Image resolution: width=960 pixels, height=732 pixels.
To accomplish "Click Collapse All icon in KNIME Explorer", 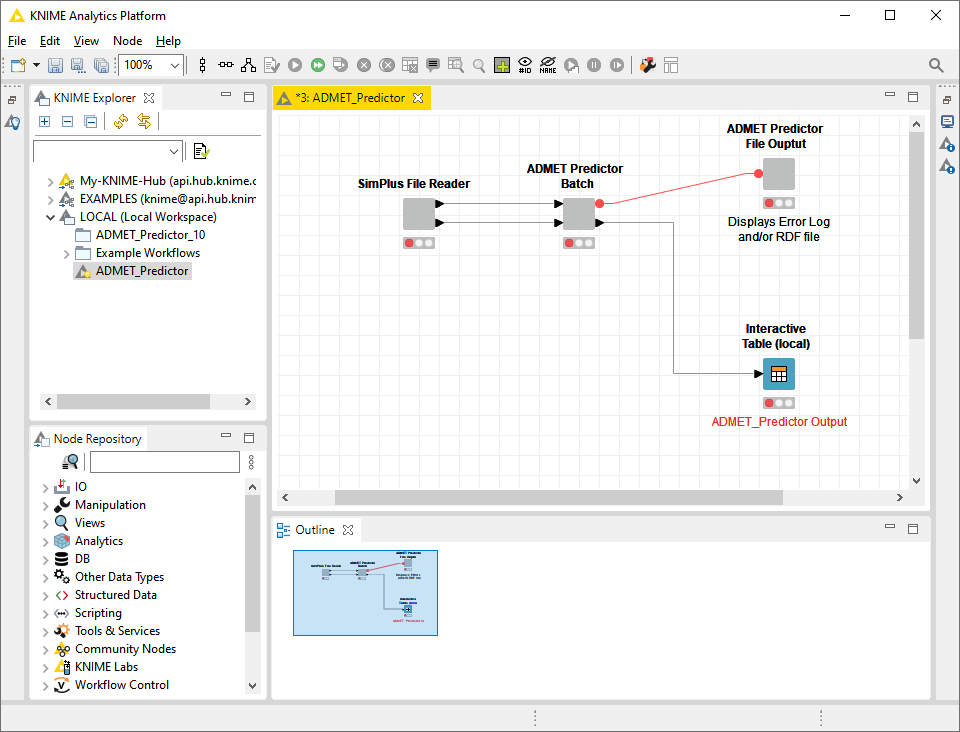I will click(91, 121).
